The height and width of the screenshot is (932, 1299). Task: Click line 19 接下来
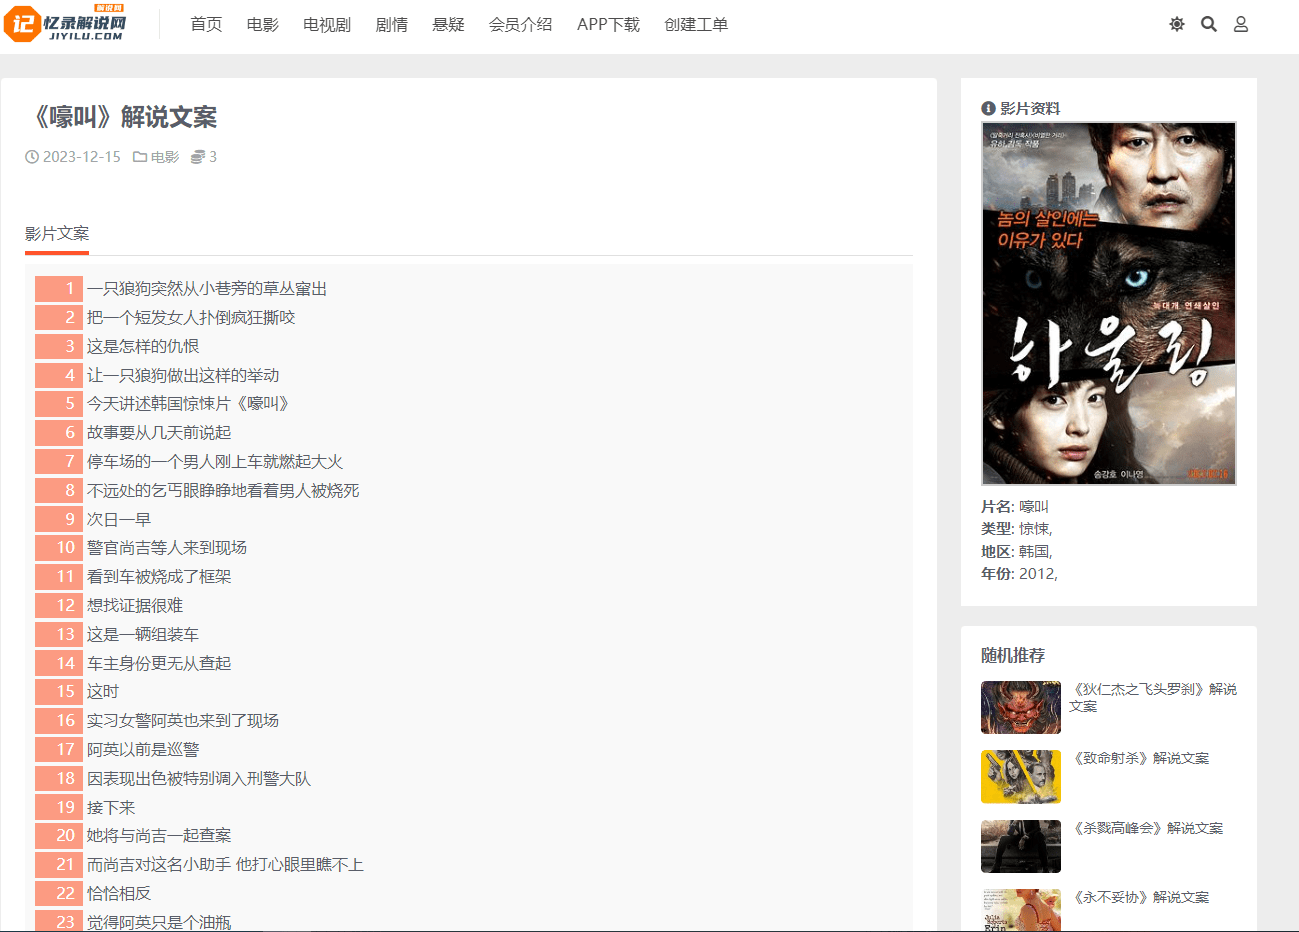[x=111, y=808]
